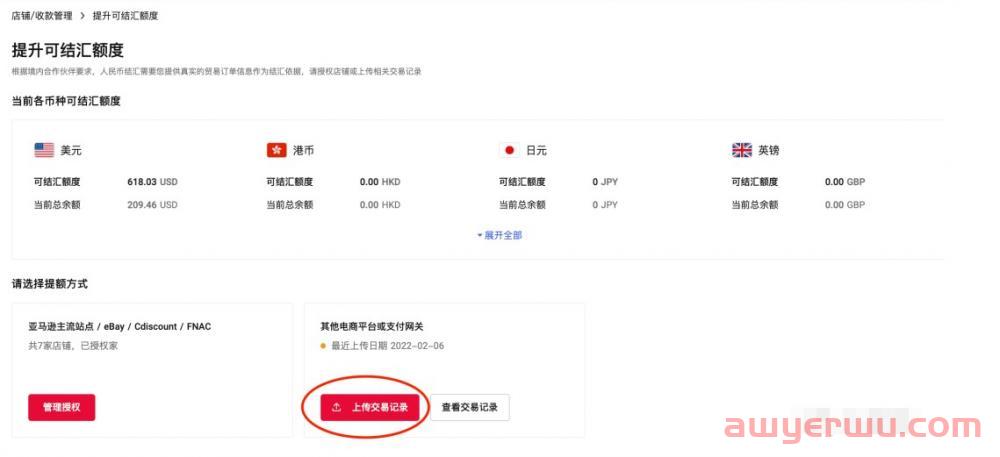Click the UK flag icon beside 英镑
The image size is (1000, 457).
pos(742,150)
